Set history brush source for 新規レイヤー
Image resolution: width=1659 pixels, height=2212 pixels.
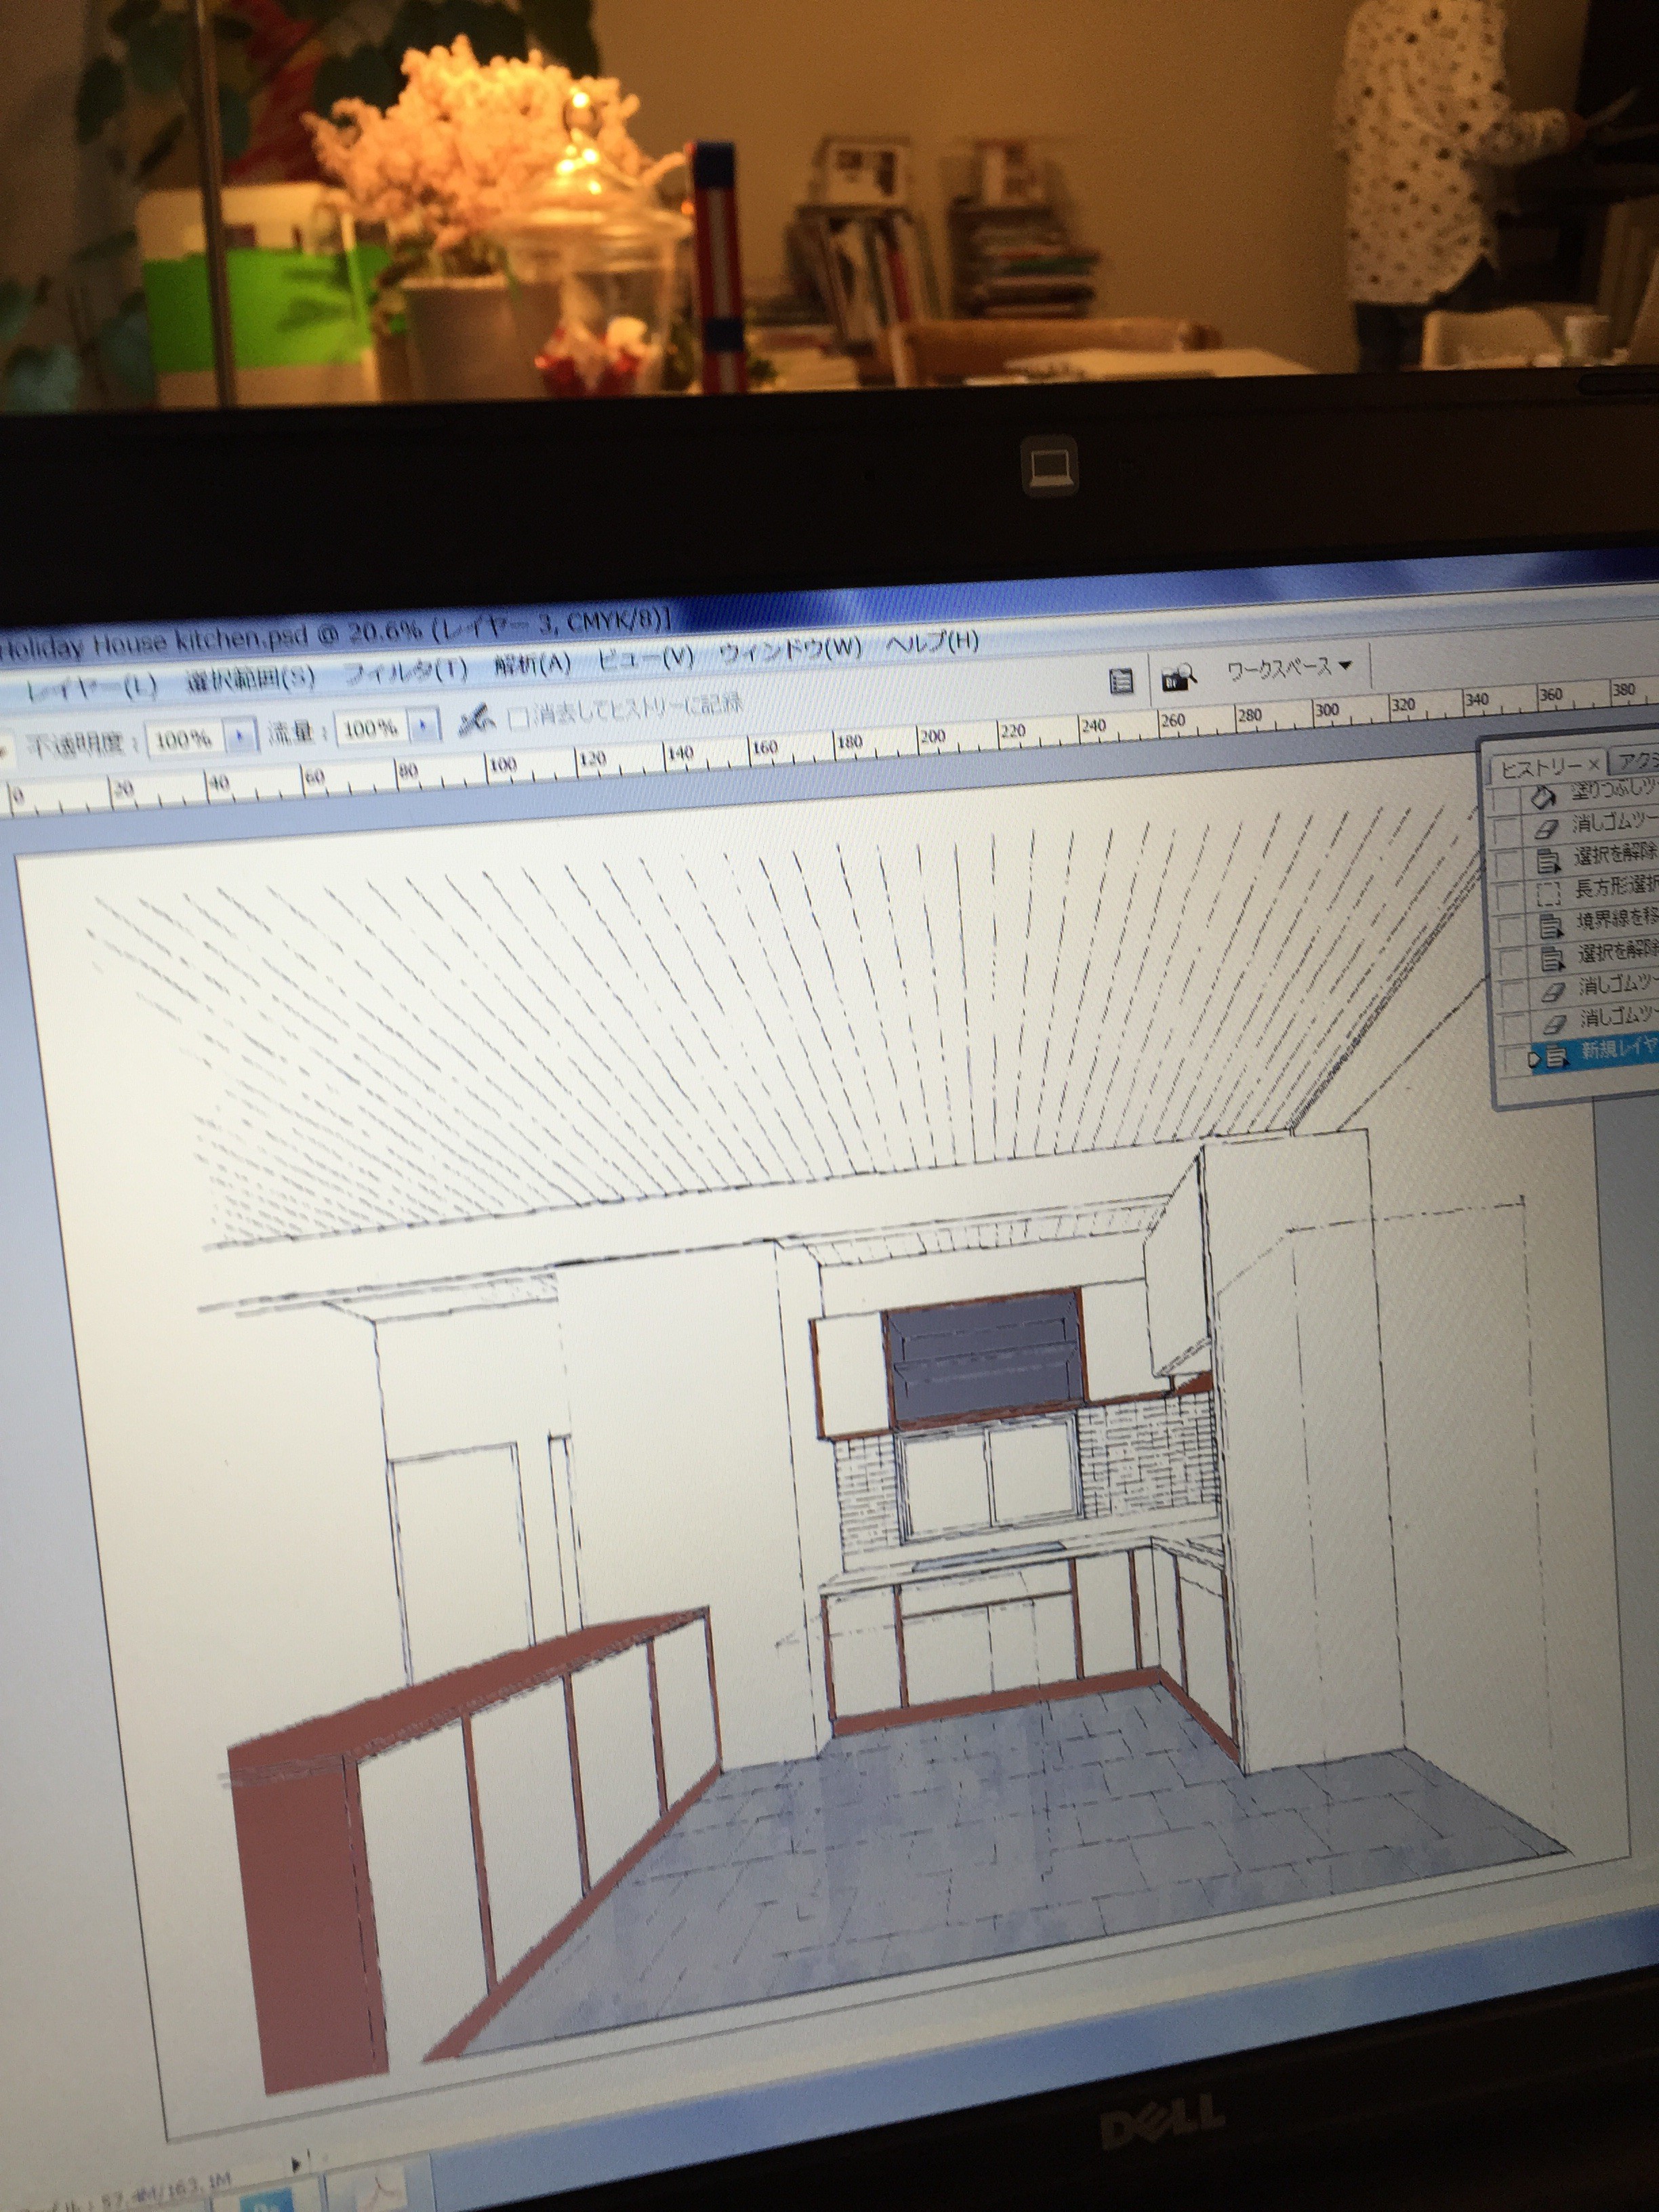click(1515, 1059)
